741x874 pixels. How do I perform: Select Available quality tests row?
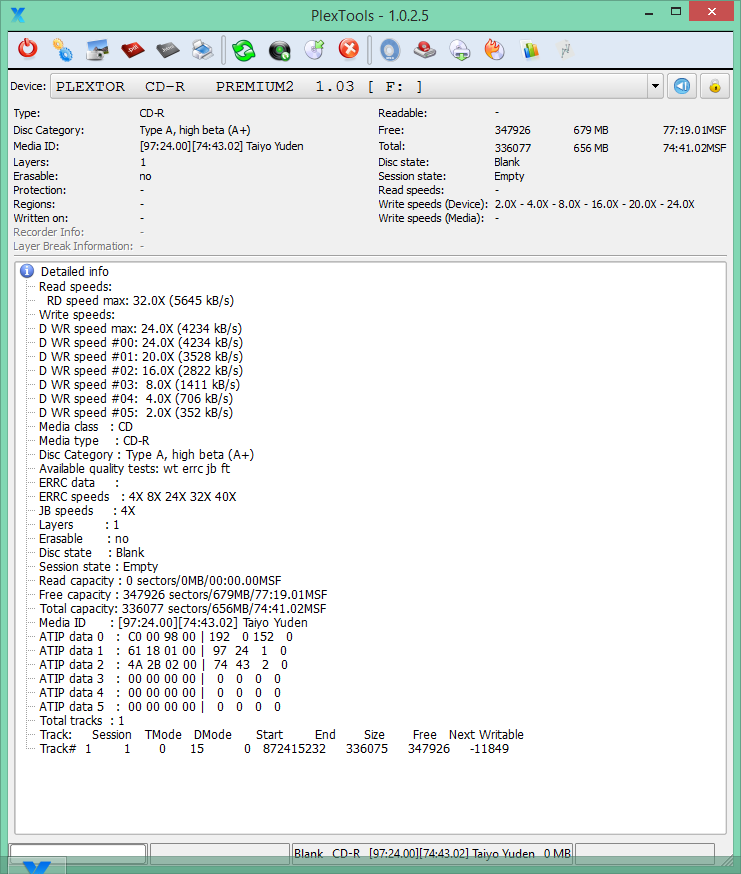(134, 468)
